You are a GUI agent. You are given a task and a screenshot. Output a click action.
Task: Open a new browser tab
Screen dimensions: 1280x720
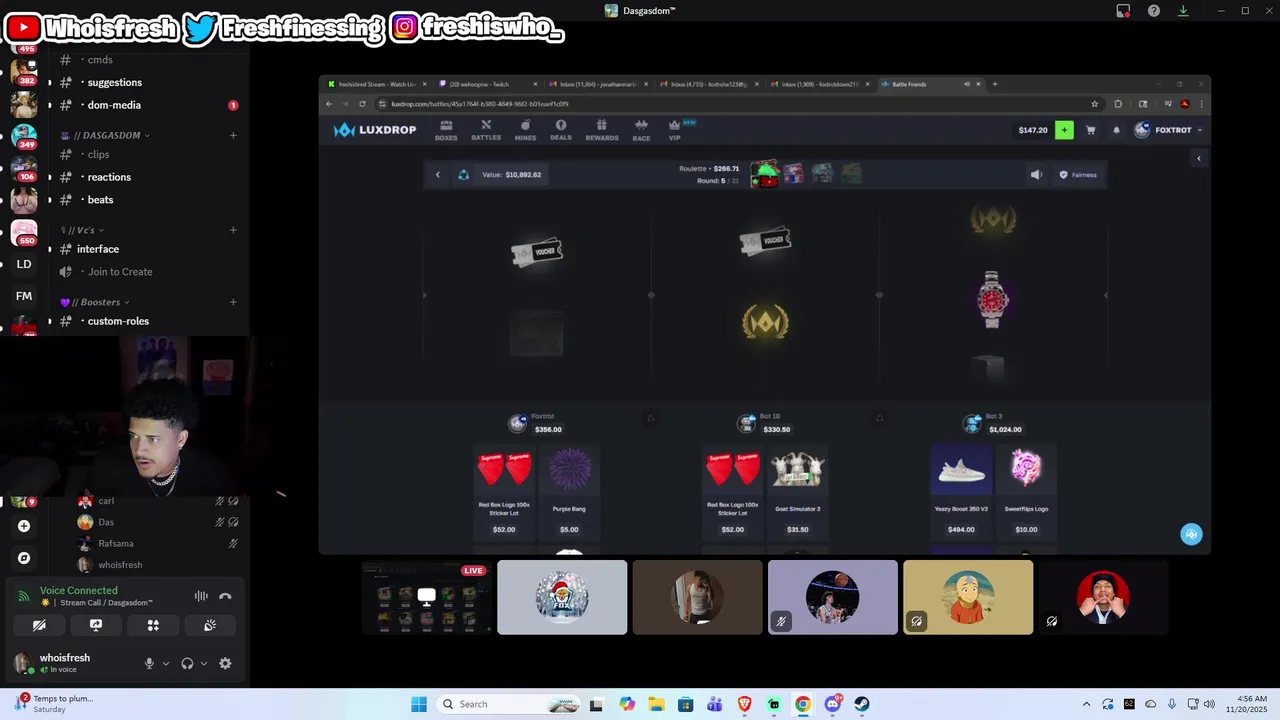click(994, 84)
